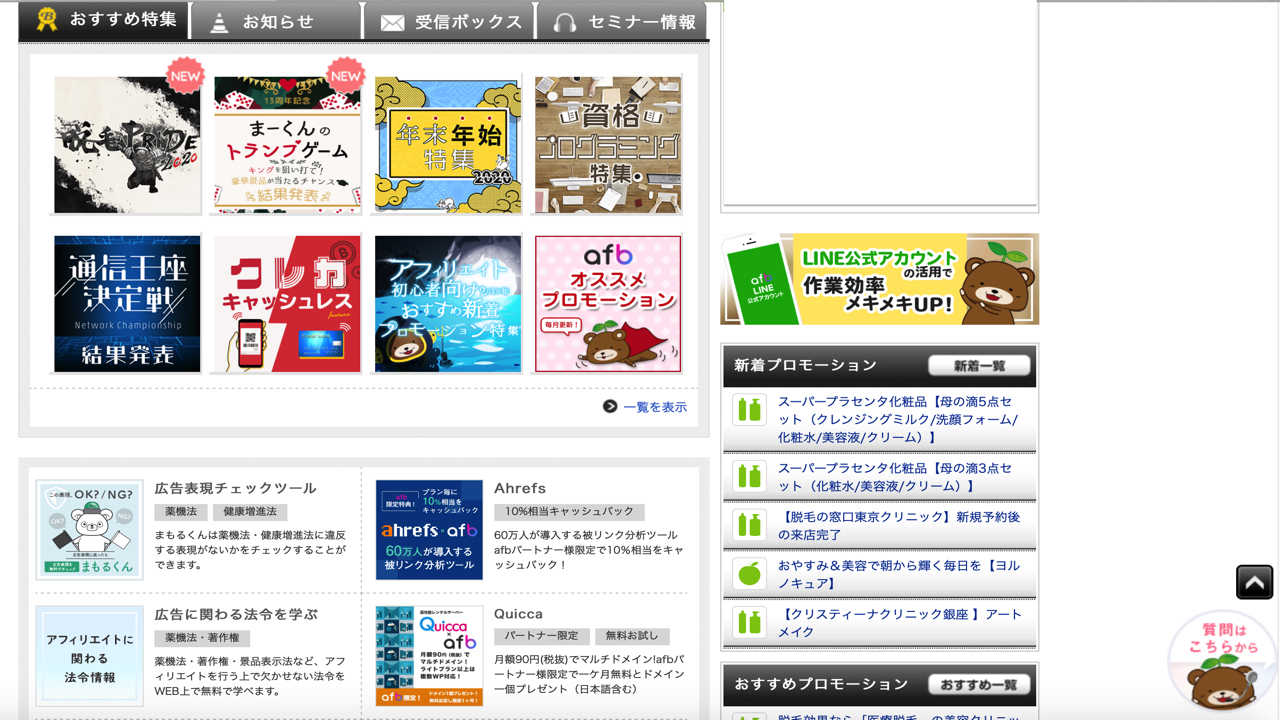Switch to the お知らせ tab
Screen dimensions: 1280x720
pyautogui.click(x=276, y=22)
